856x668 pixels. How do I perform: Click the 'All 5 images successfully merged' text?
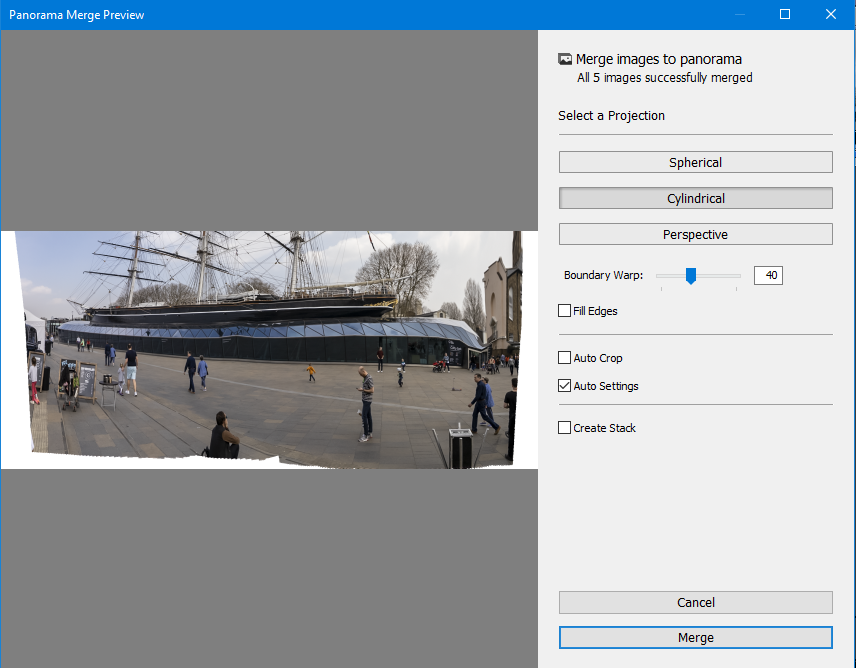pyautogui.click(x=664, y=77)
